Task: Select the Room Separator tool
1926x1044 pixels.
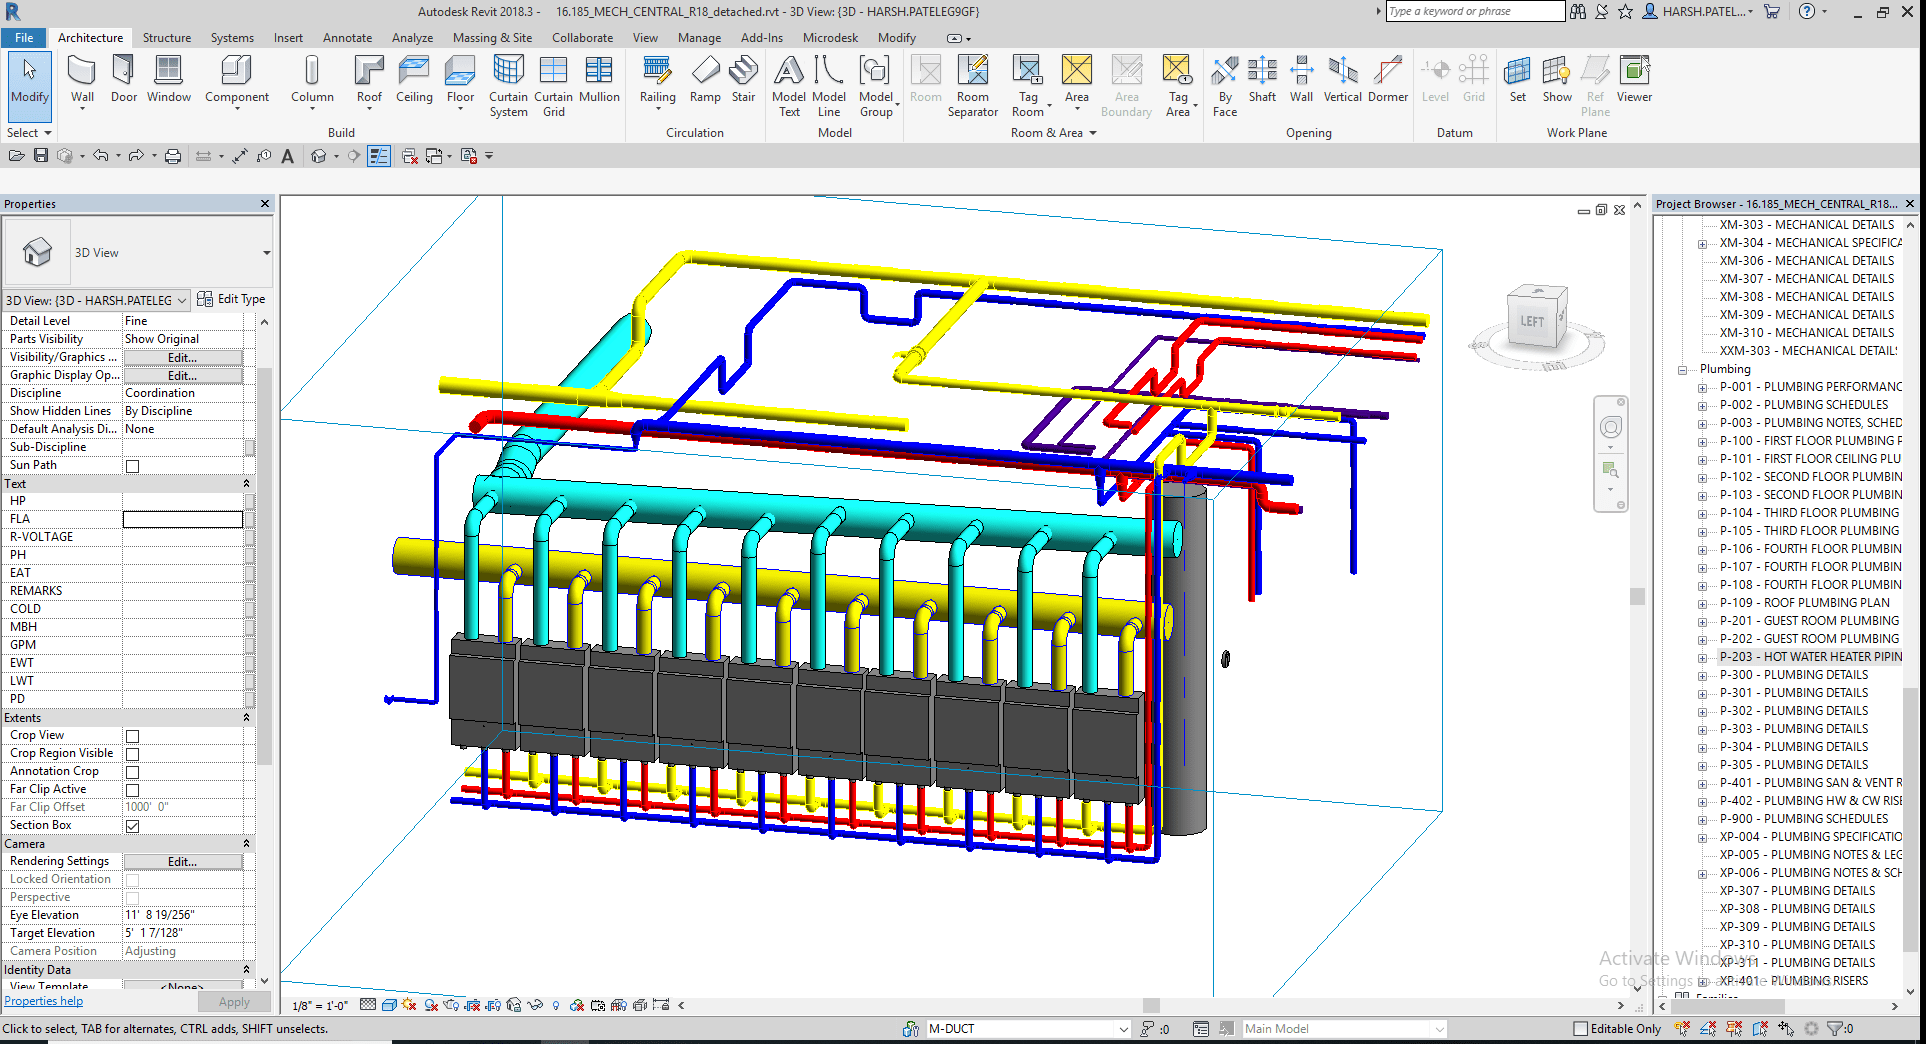Action: pos(972,86)
